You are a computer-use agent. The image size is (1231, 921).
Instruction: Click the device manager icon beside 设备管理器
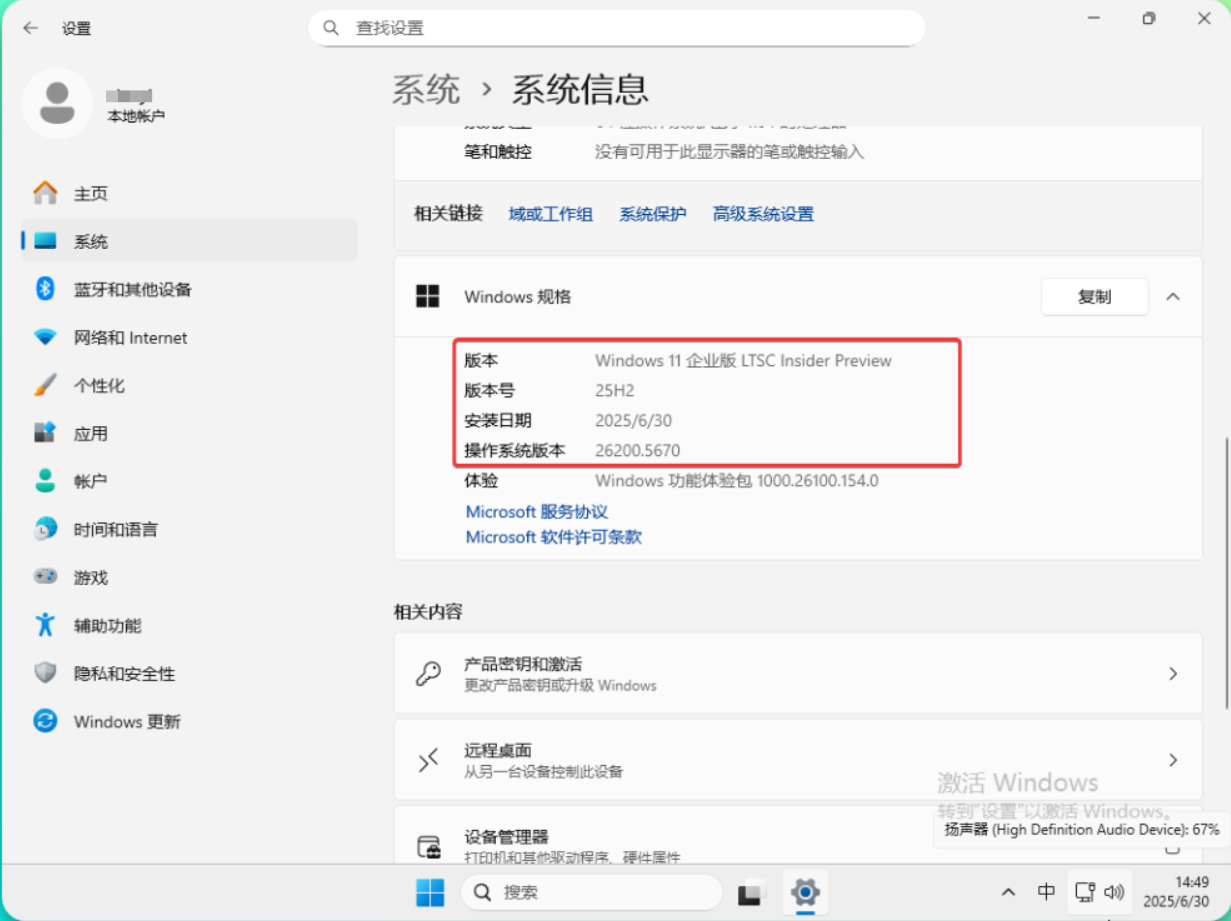[428, 846]
